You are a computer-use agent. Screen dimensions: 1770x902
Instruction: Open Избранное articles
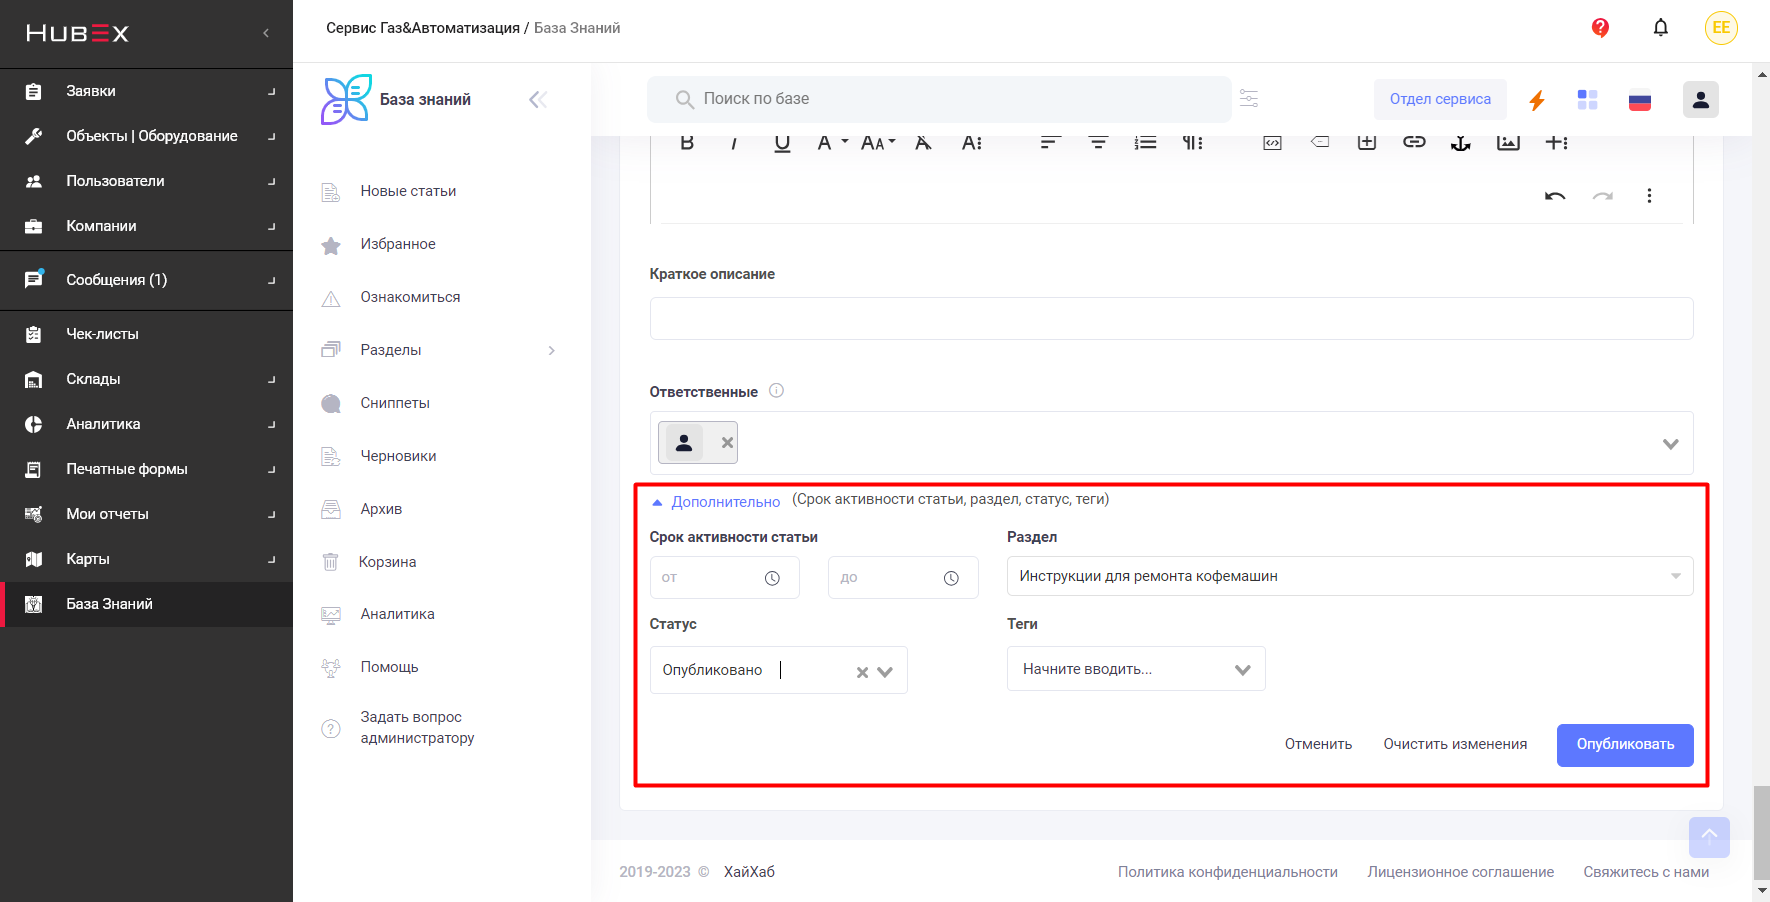click(x=398, y=244)
